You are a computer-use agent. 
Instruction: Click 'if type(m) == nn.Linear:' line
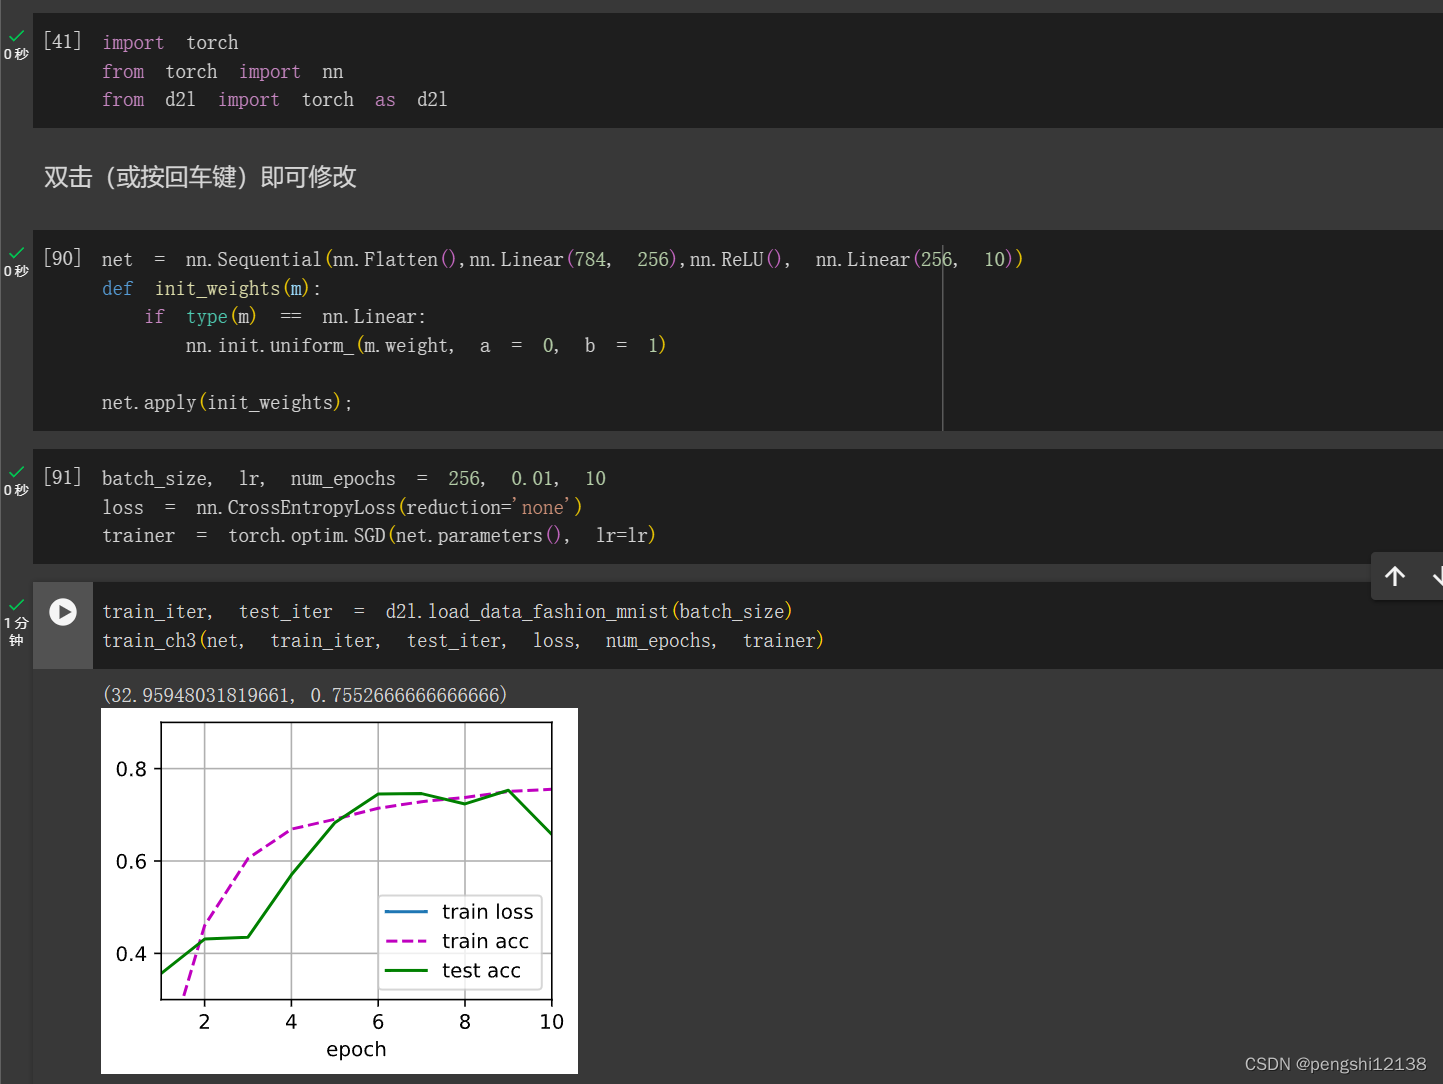point(285,317)
